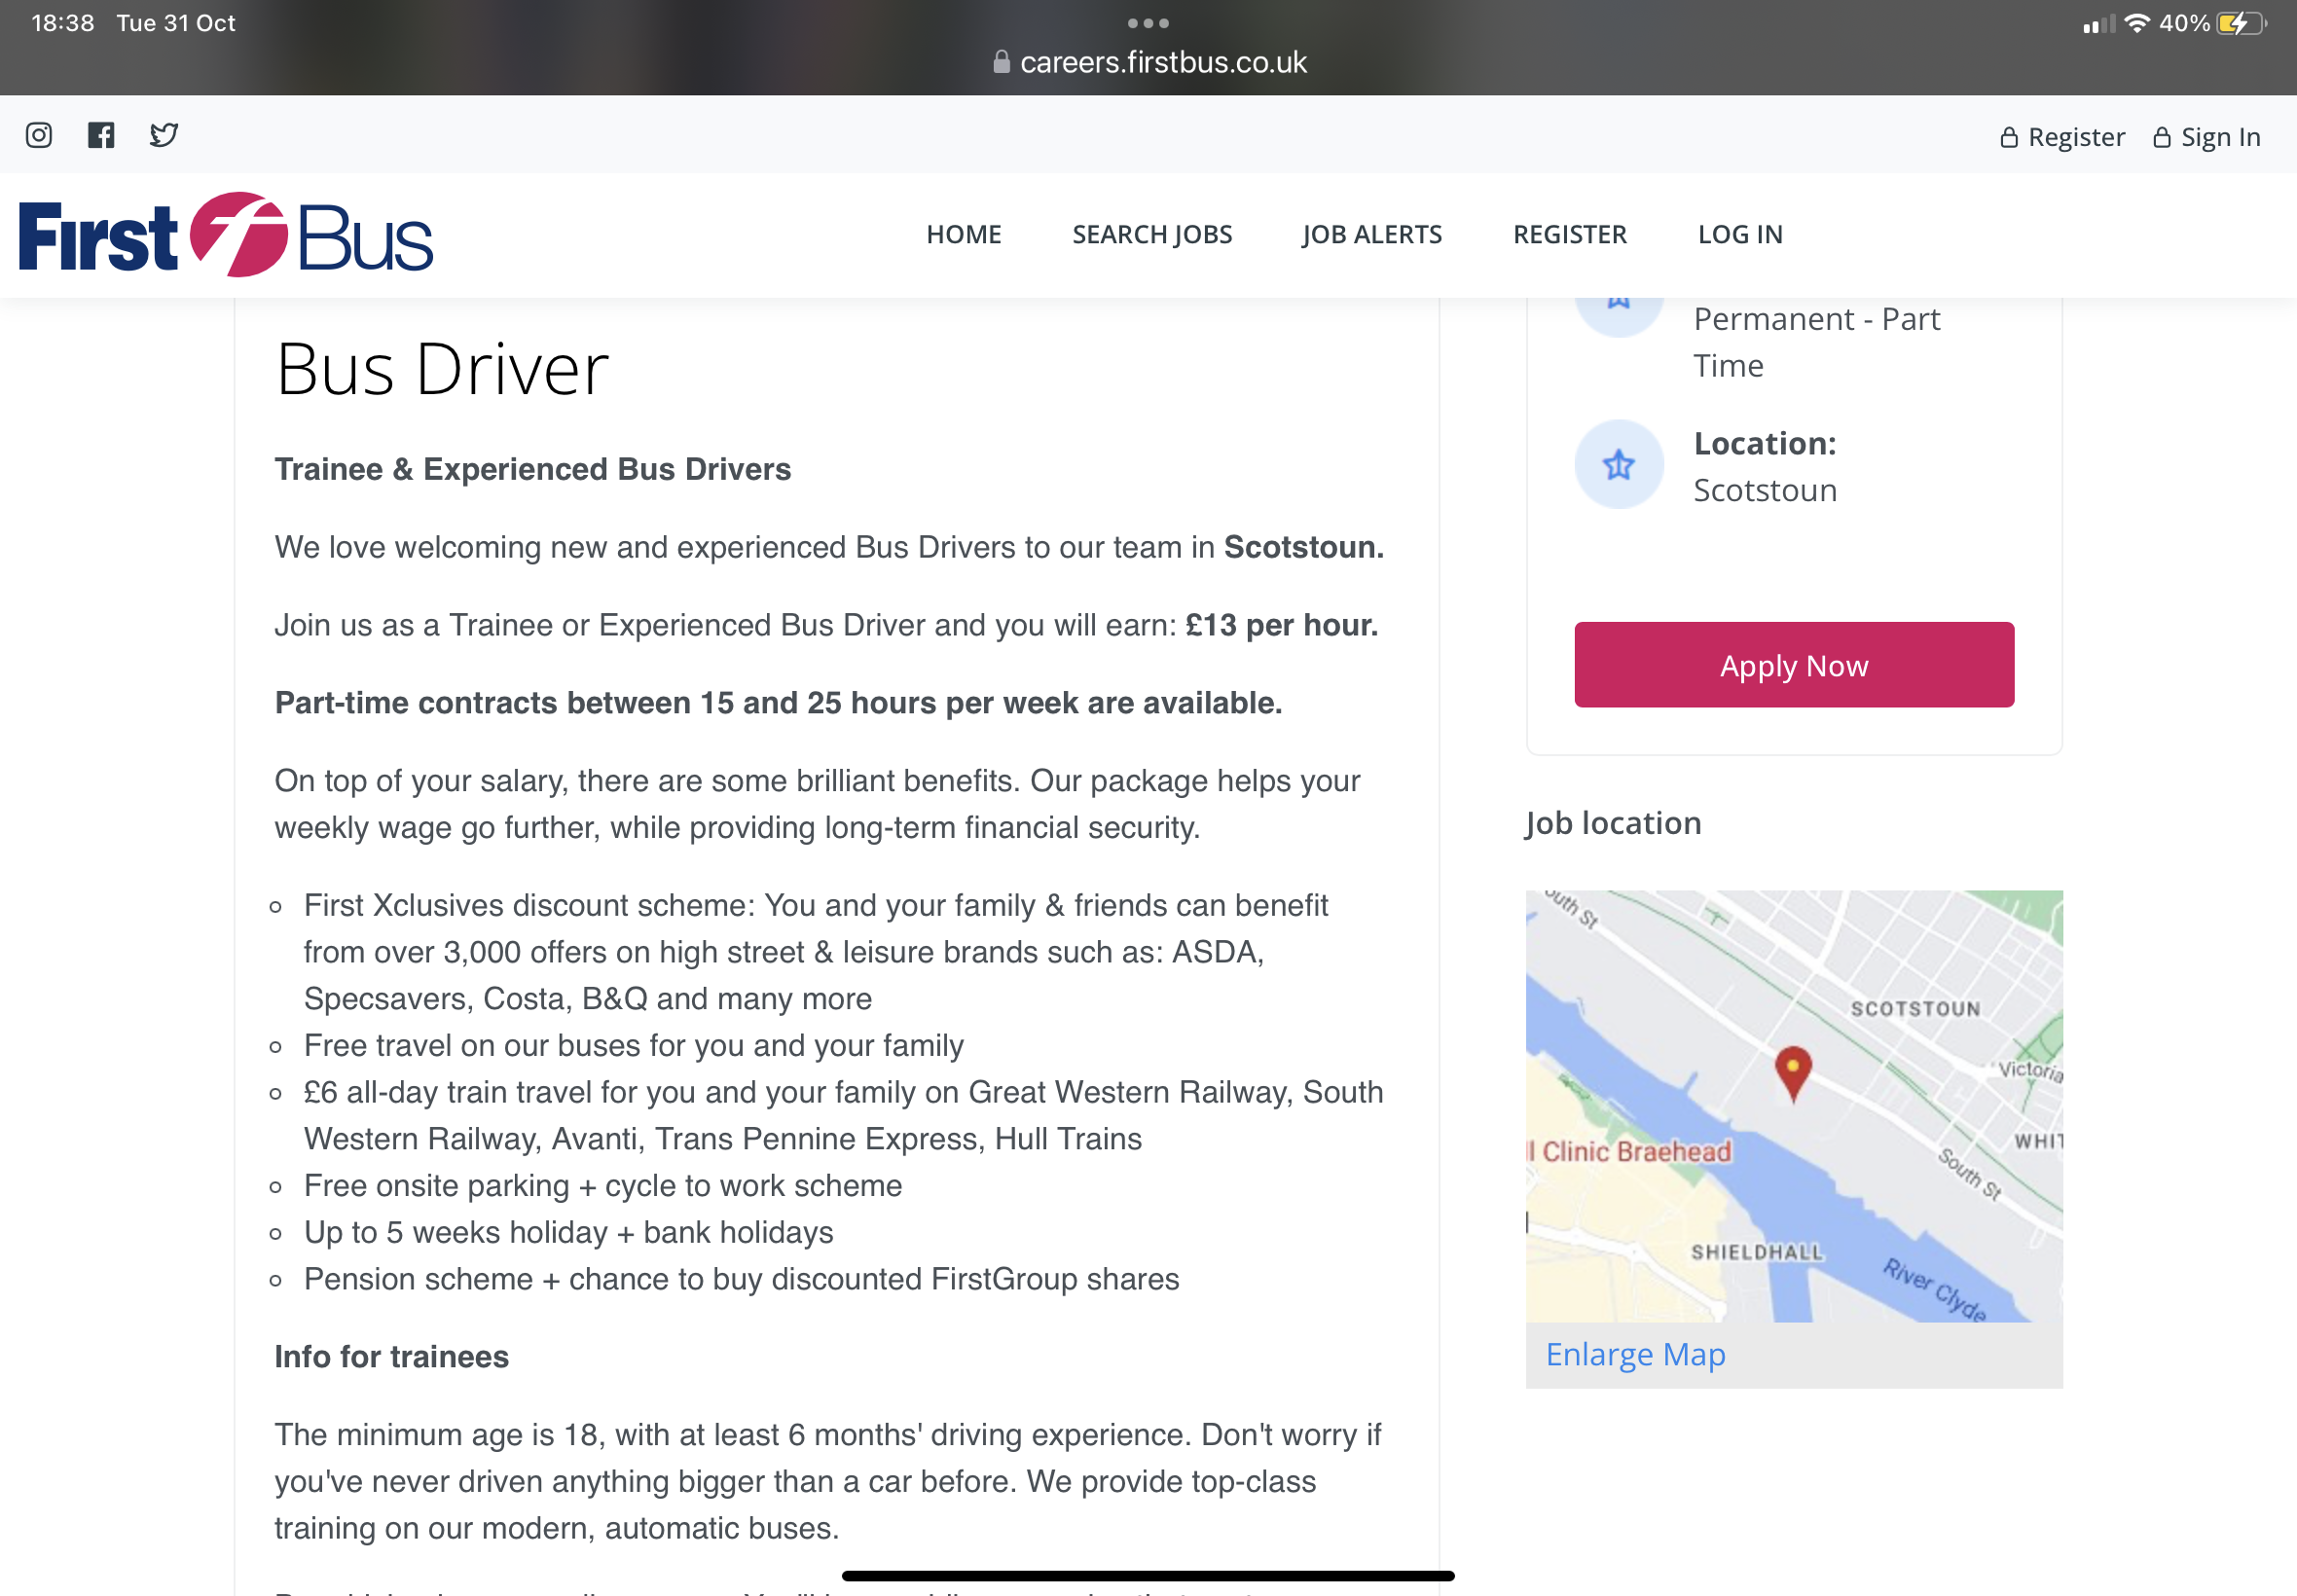Screen dimensions: 2297x1596
Task: Open the Instagram social icon
Action: 39,135
